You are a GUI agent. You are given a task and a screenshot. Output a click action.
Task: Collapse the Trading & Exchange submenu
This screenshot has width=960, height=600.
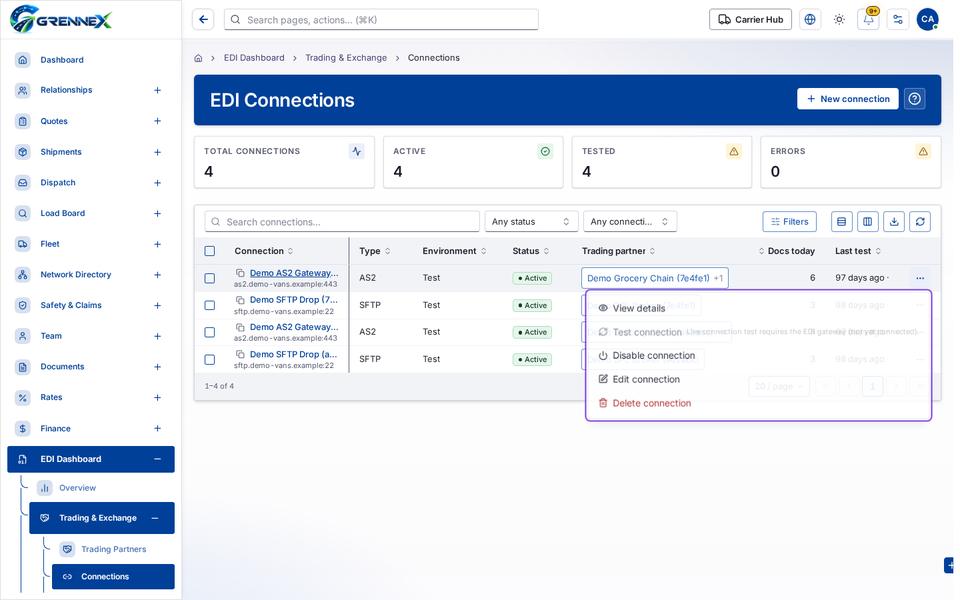point(155,518)
